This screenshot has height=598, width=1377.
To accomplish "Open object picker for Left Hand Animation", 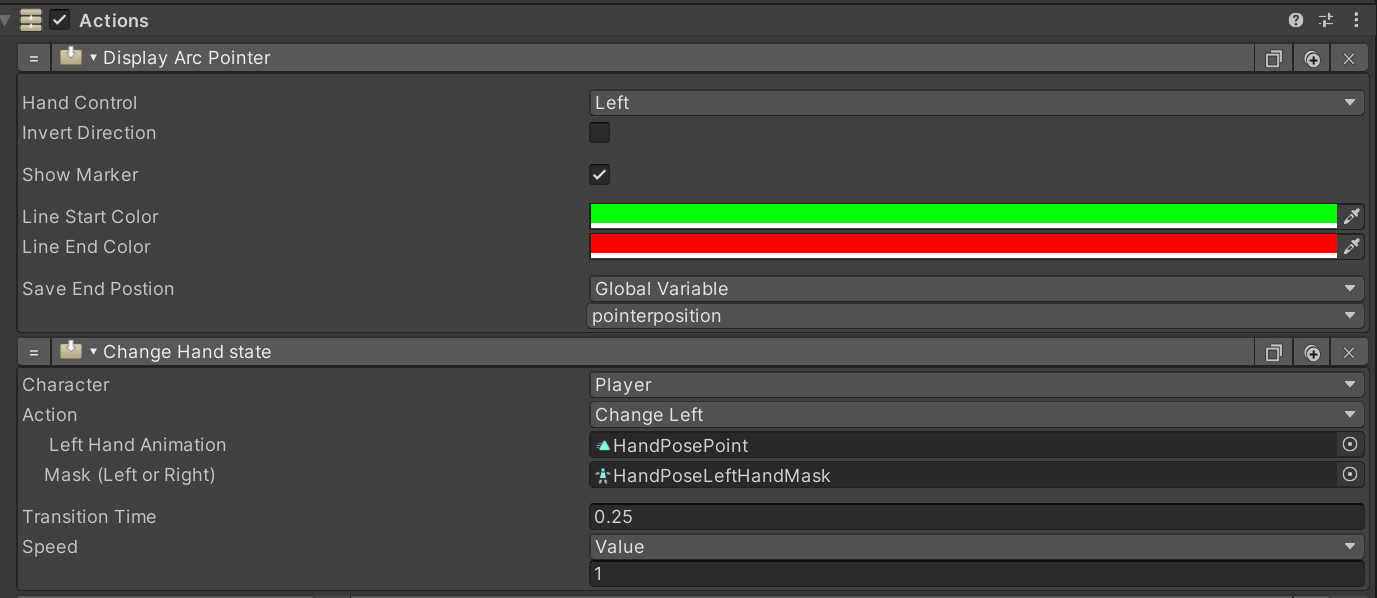I will [x=1350, y=445].
